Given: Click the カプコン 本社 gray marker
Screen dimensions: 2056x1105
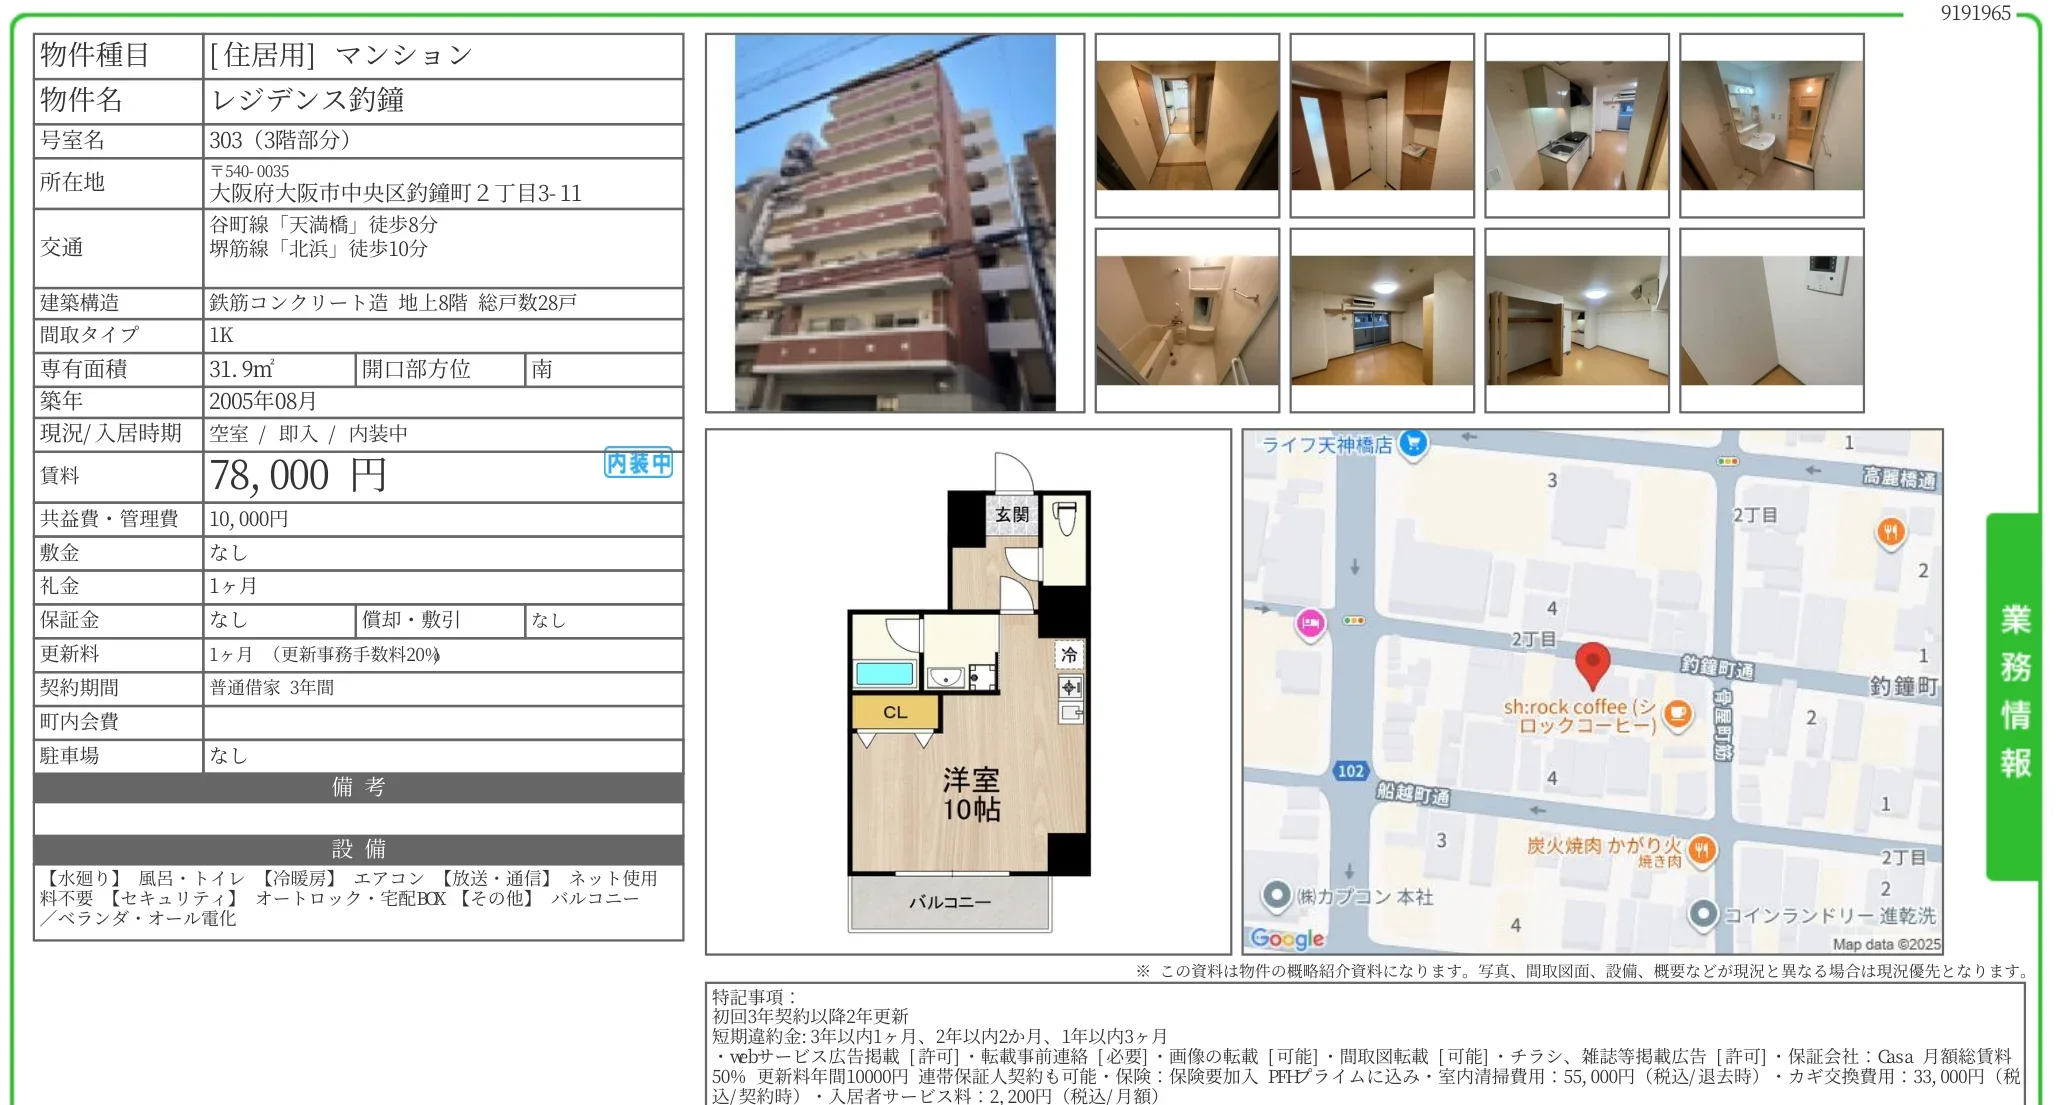Looking at the screenshot, I should (1277, 895).
